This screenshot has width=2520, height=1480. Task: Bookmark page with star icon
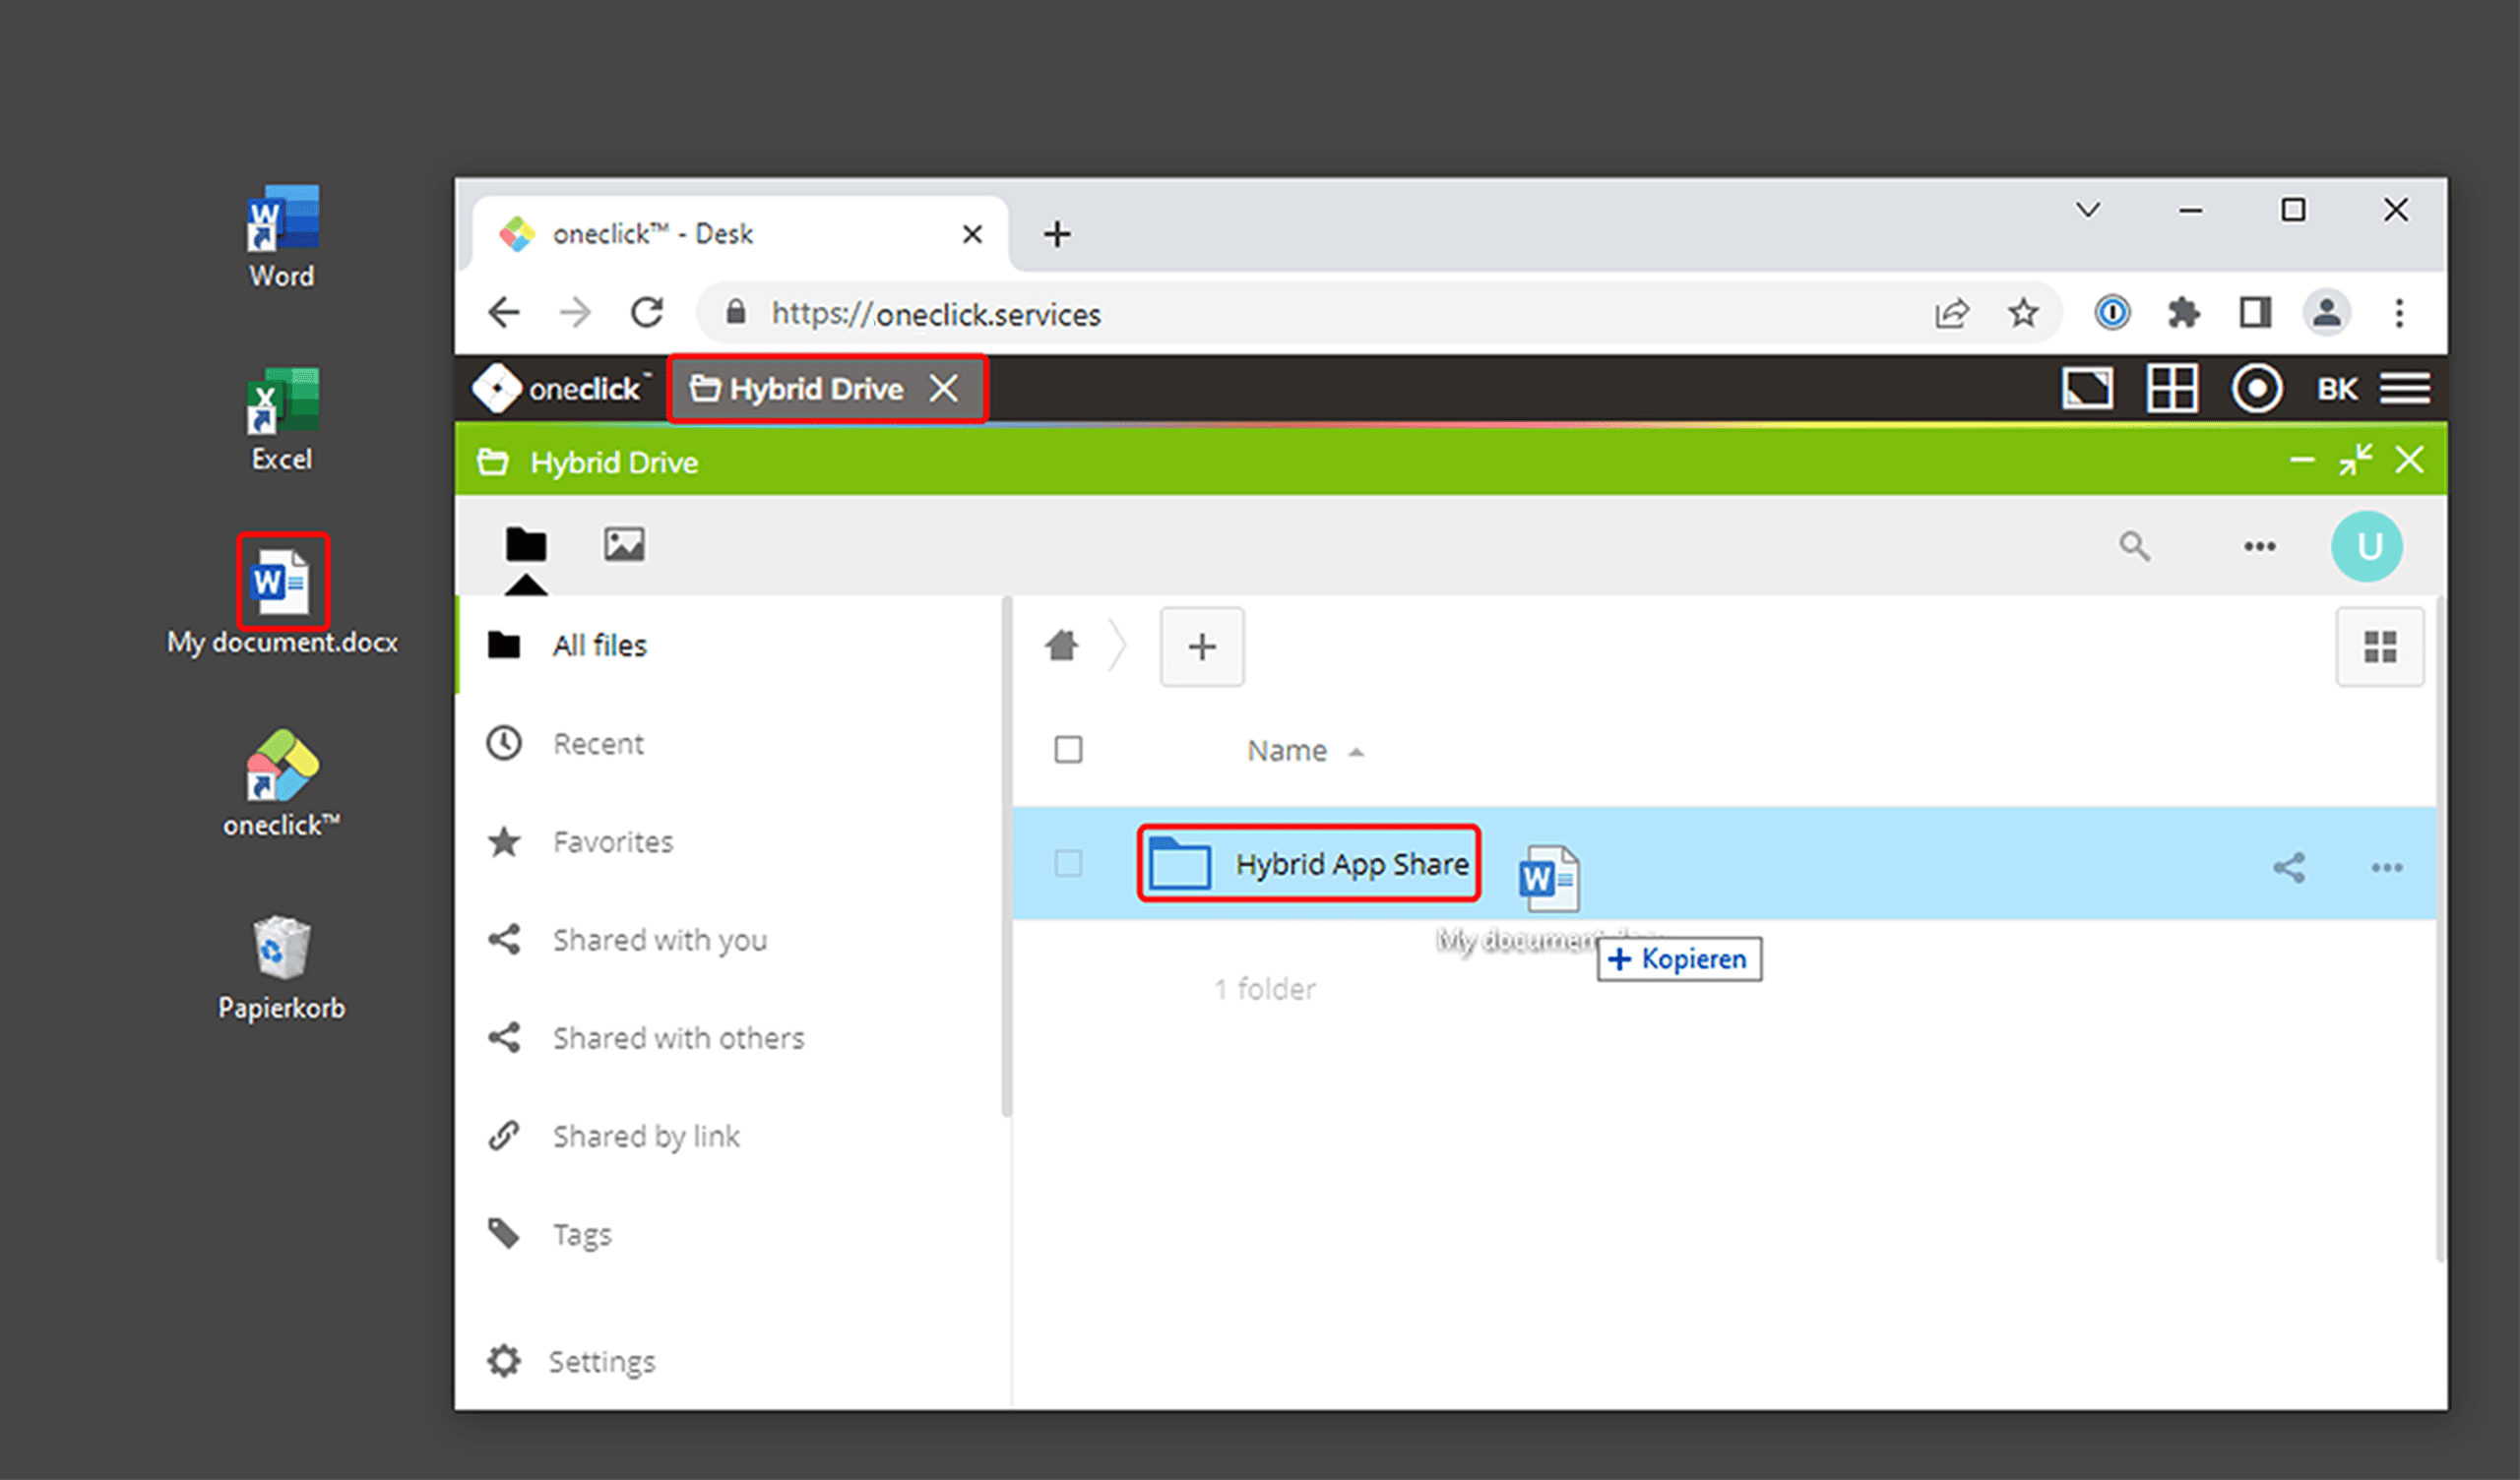pos(2023,314)
